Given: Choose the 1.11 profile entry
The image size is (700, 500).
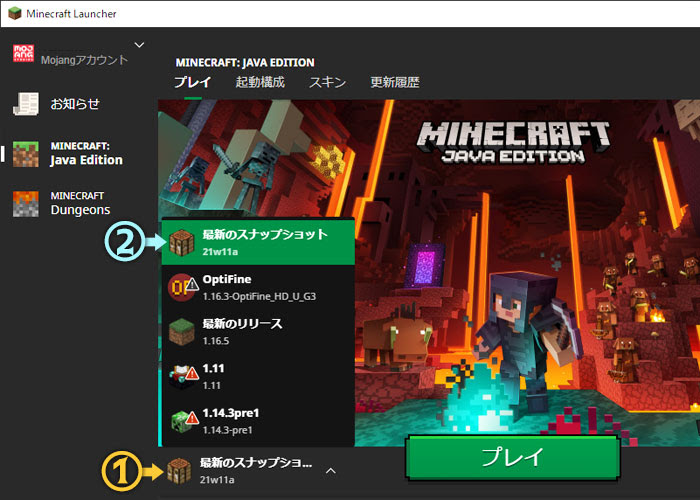Looking at the screenshot, I should tap(258, 377).
